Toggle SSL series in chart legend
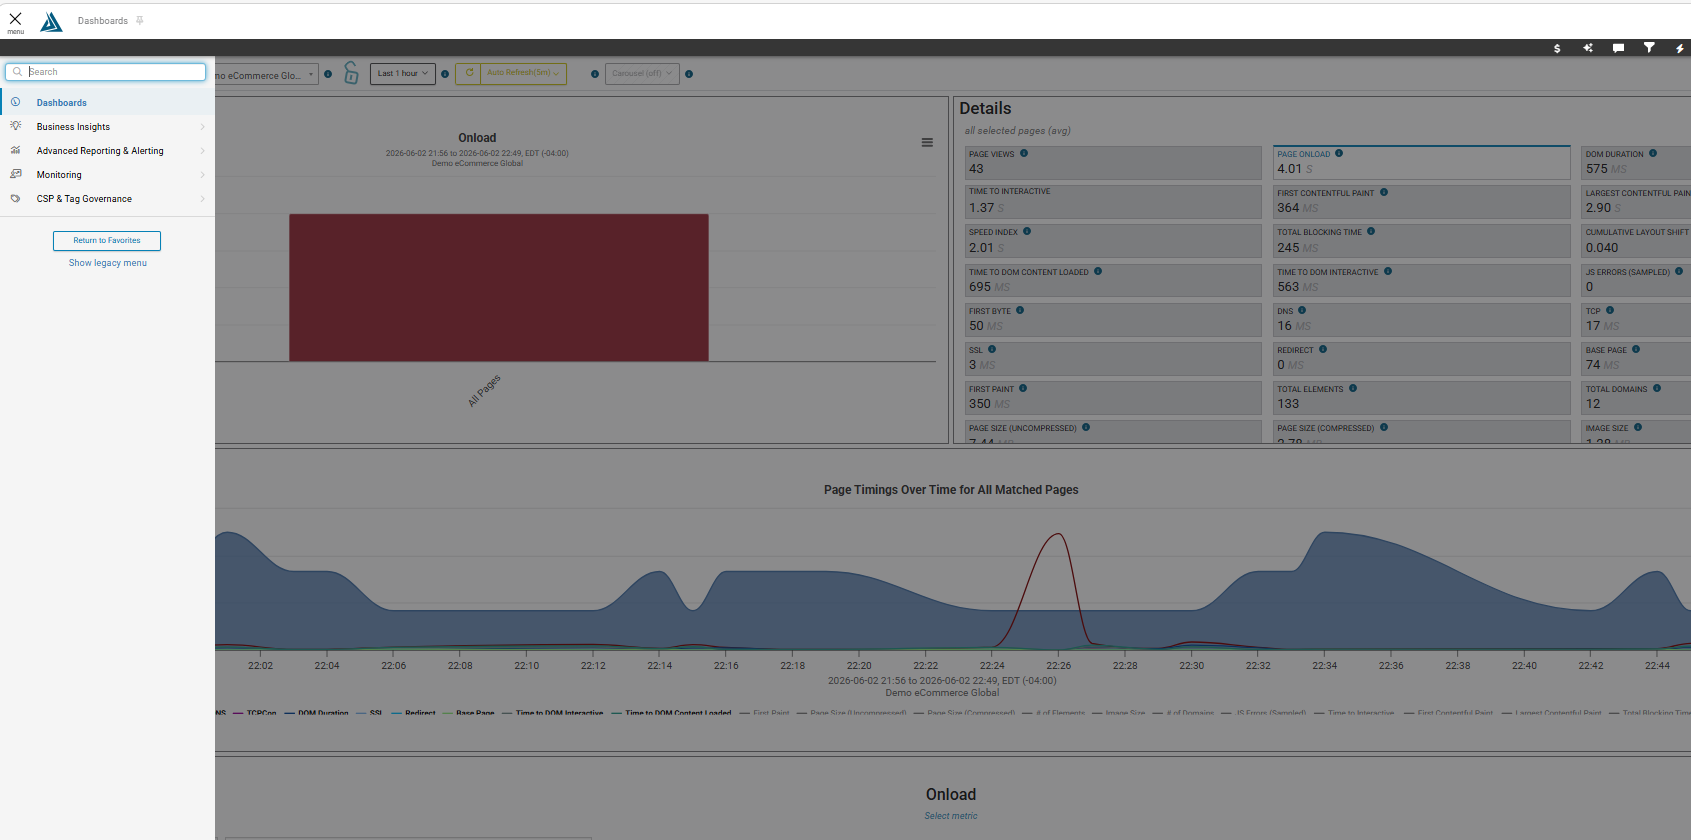Viewport: 1691px width, 840px height. pyautogui.click(x=370, y=713)
